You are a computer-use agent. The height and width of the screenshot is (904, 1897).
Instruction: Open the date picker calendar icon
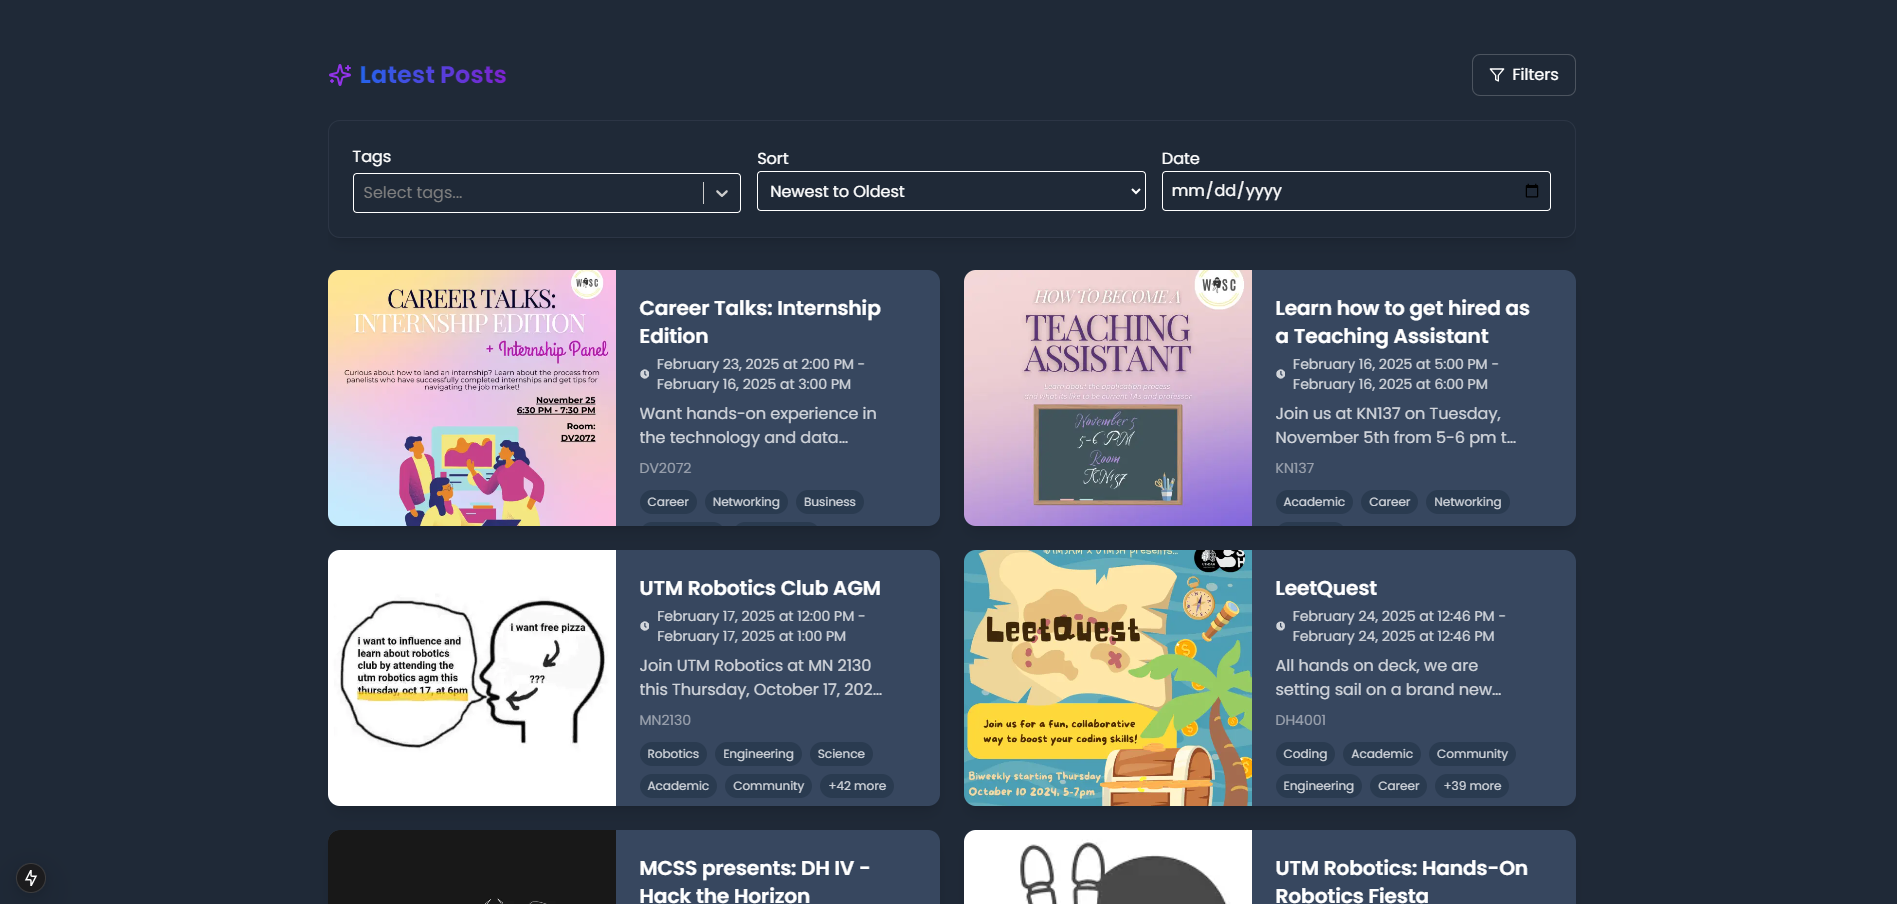coord(1531,191)
